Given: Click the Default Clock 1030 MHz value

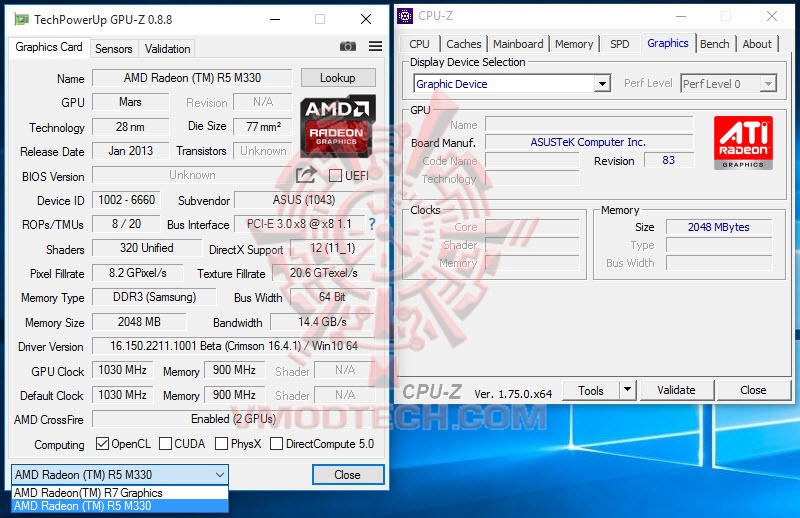Looking at the screenshot, I should coord(122,394).
